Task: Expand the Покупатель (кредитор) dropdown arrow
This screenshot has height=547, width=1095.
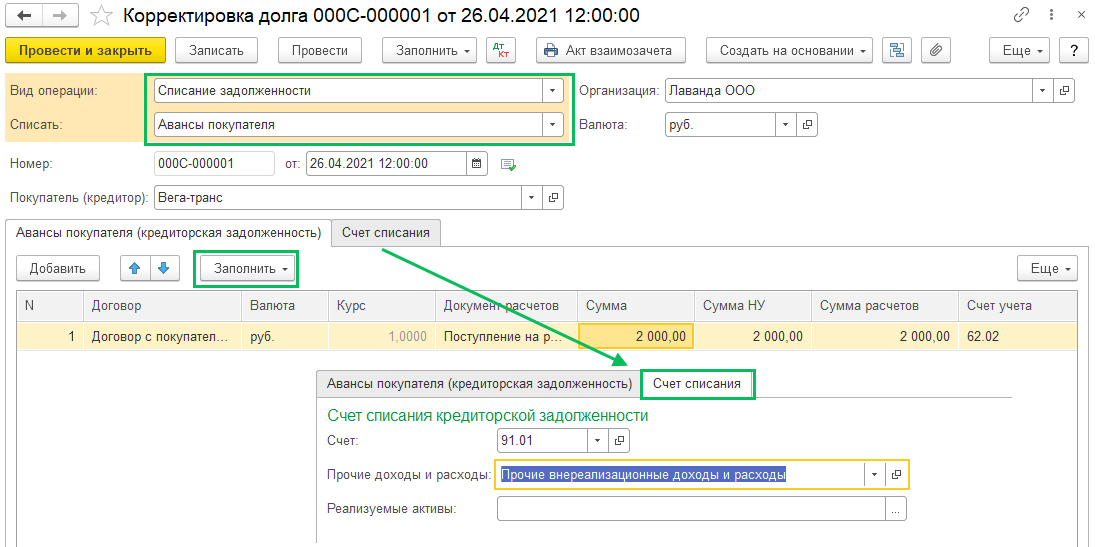Action: [532, 198]
